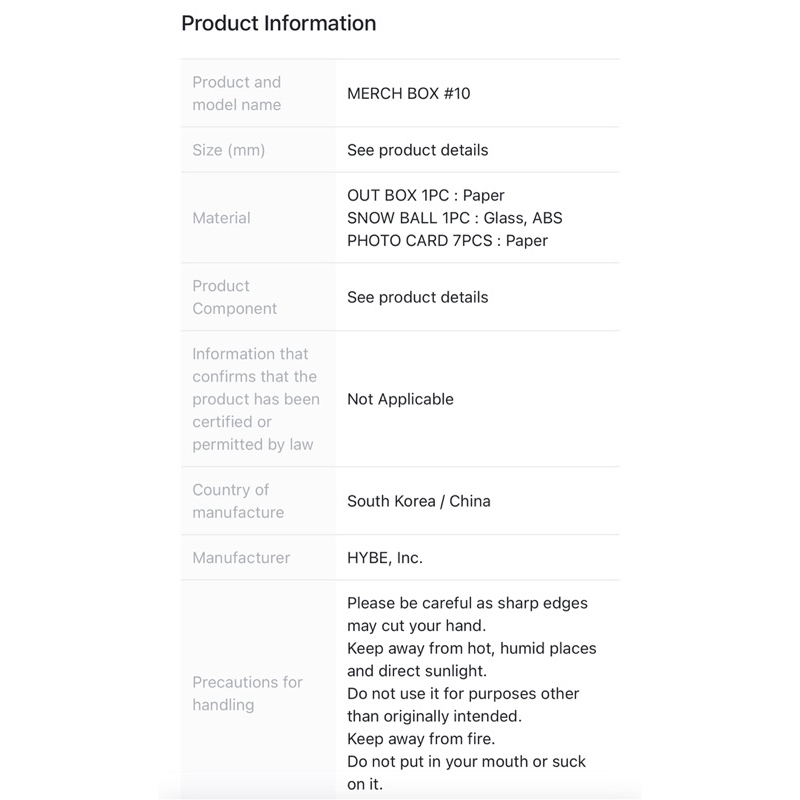This screenshot has width=800, height=800.
Task: Click the Precautions for handling label
Action: (x=247, y=693)
